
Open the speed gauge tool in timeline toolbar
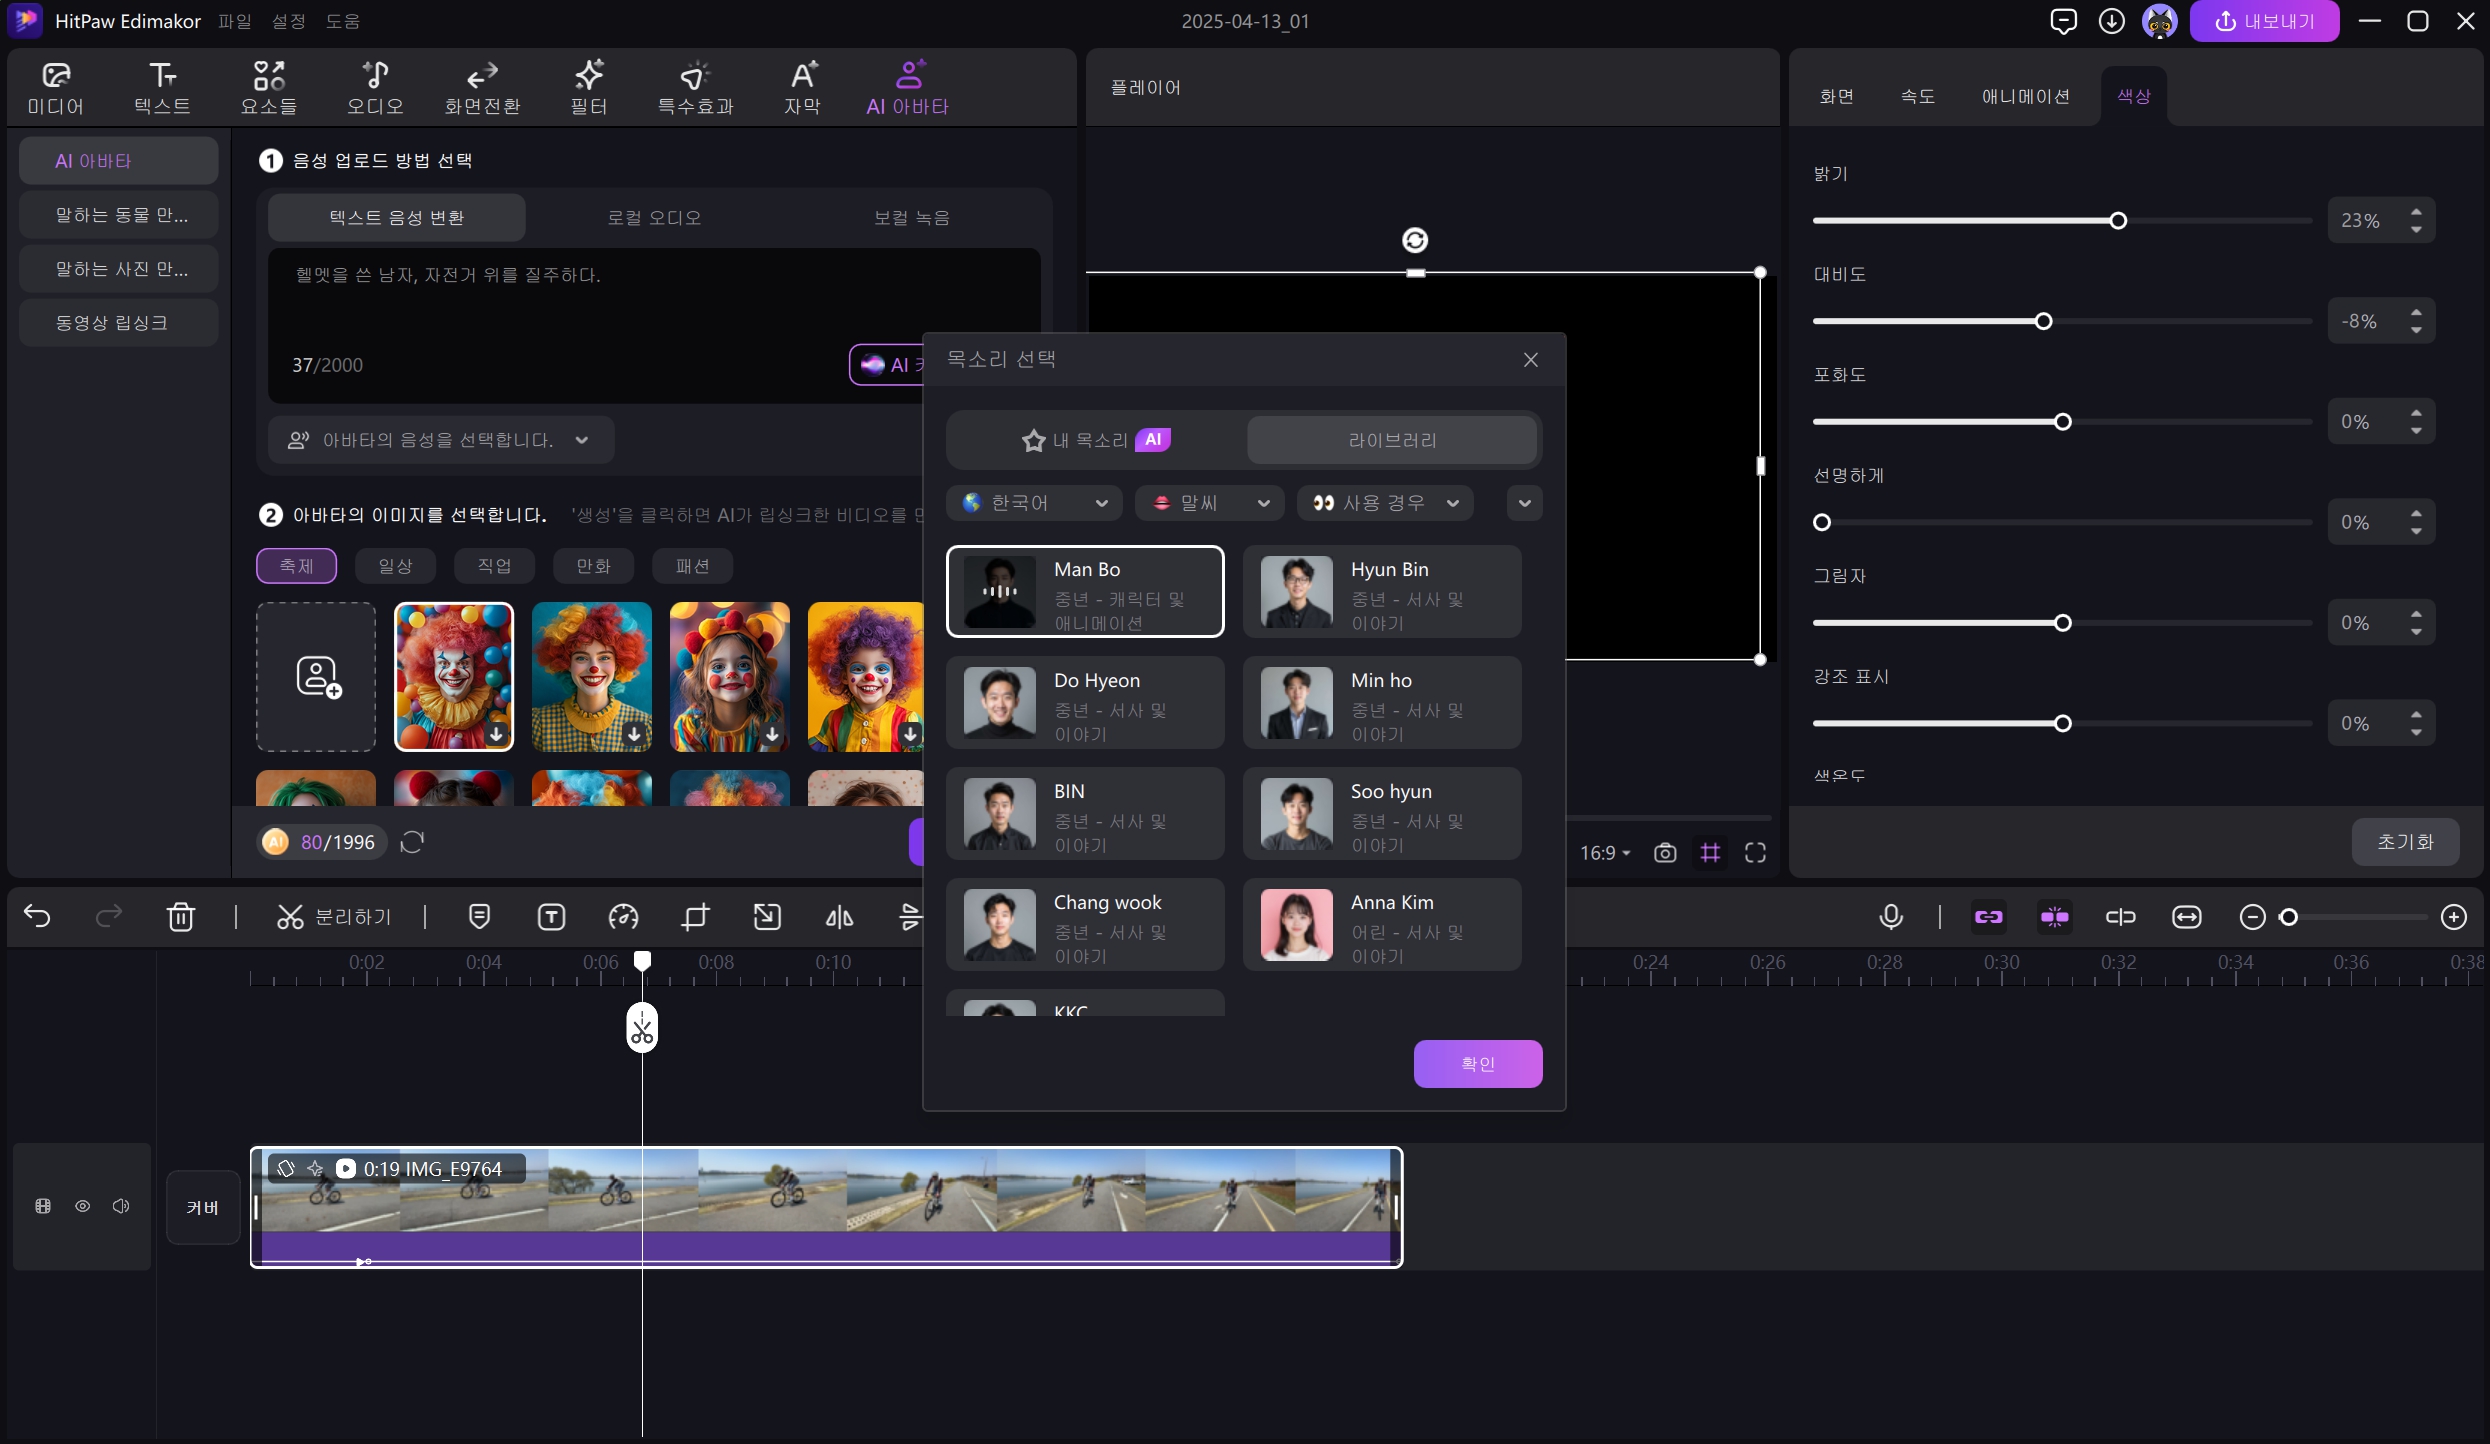[x=623, y=917]
